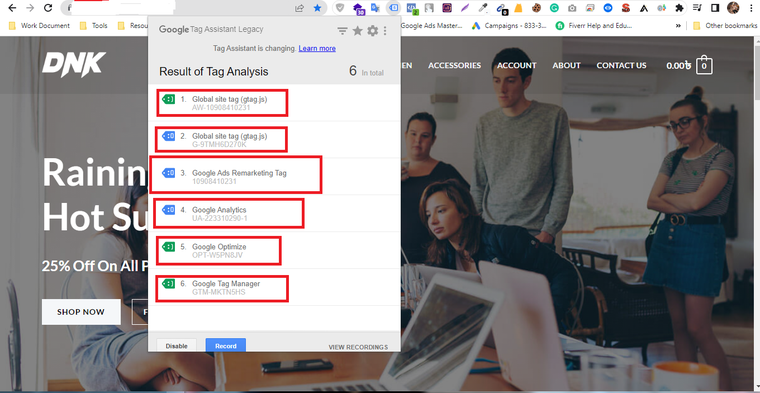The width and height of the screenshot is (760, 393).
Task: Open CONTACT US menu item
Action: click(x=621, y=65)
